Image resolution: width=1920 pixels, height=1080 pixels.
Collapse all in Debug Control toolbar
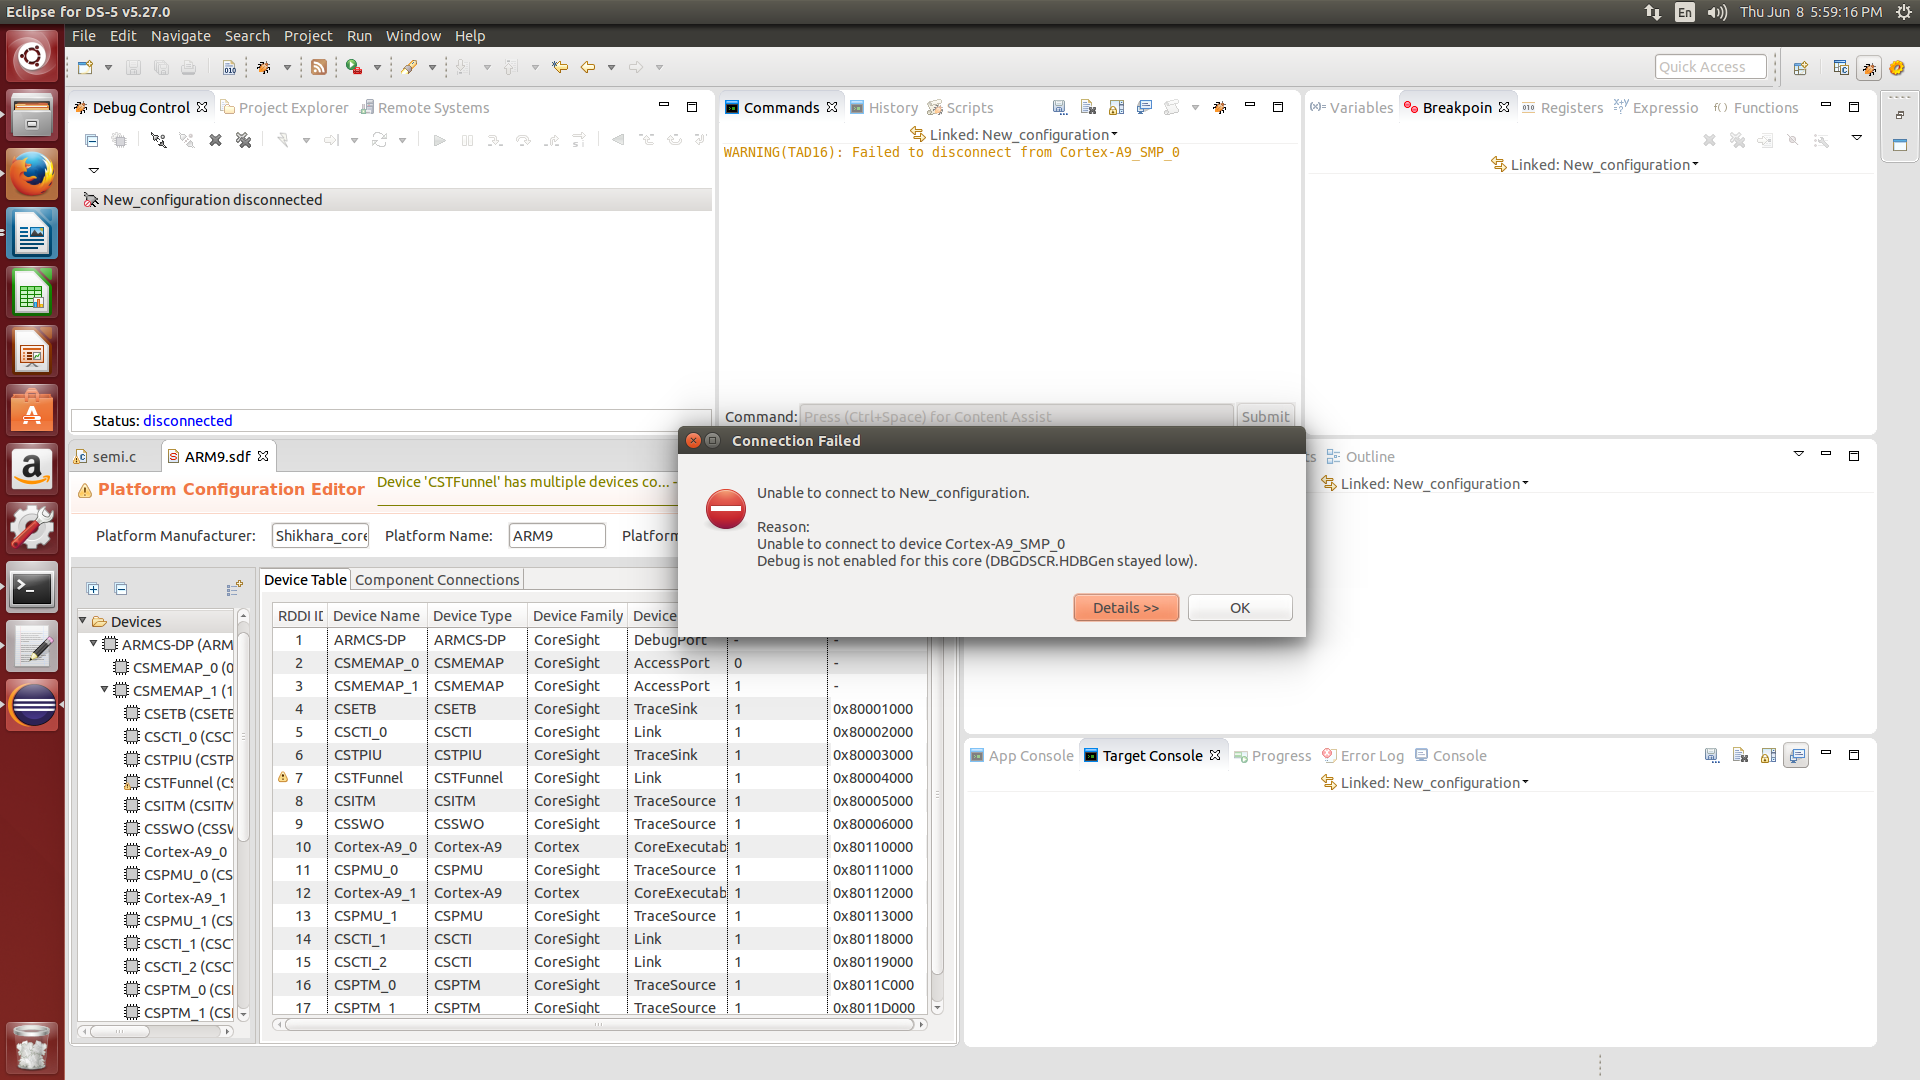click(92, 140)
